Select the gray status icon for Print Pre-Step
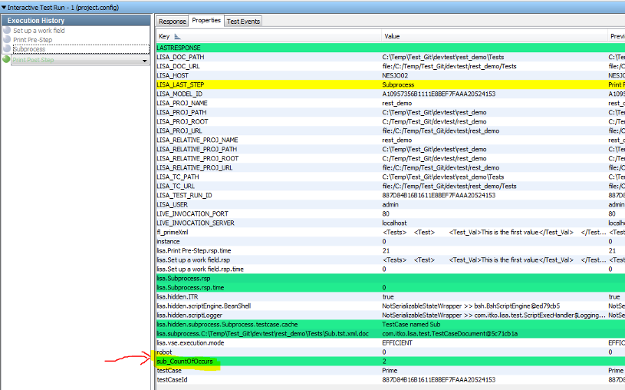 click(6, 39)
